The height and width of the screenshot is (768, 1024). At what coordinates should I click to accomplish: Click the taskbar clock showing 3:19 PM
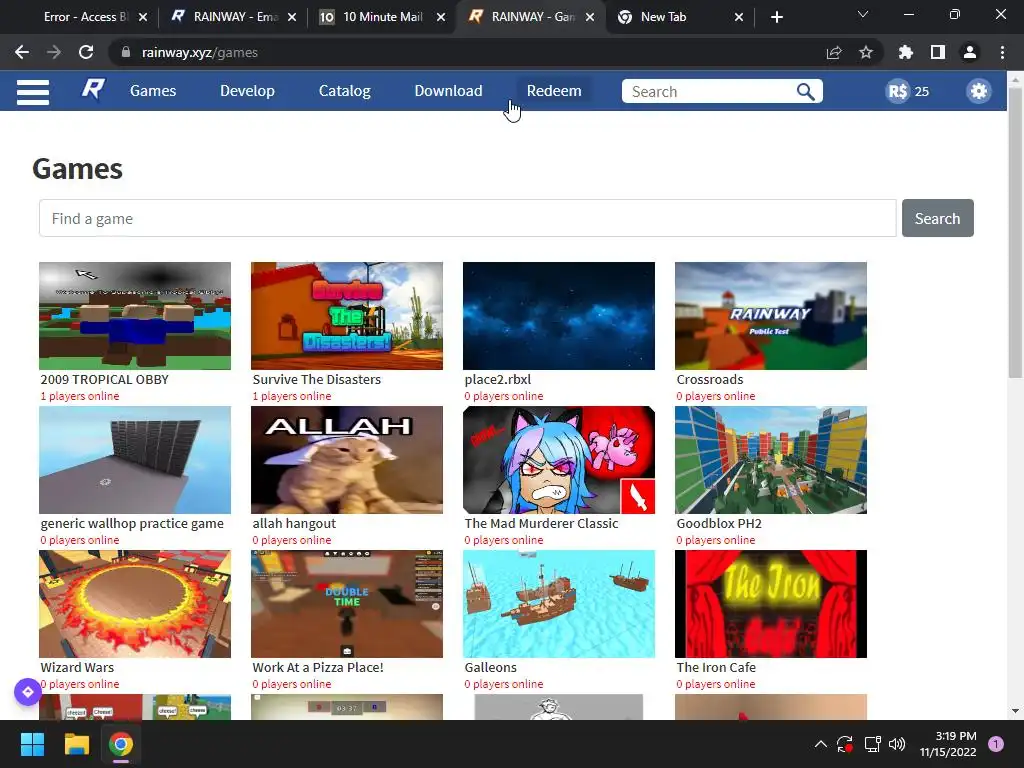tap(948, 744)
